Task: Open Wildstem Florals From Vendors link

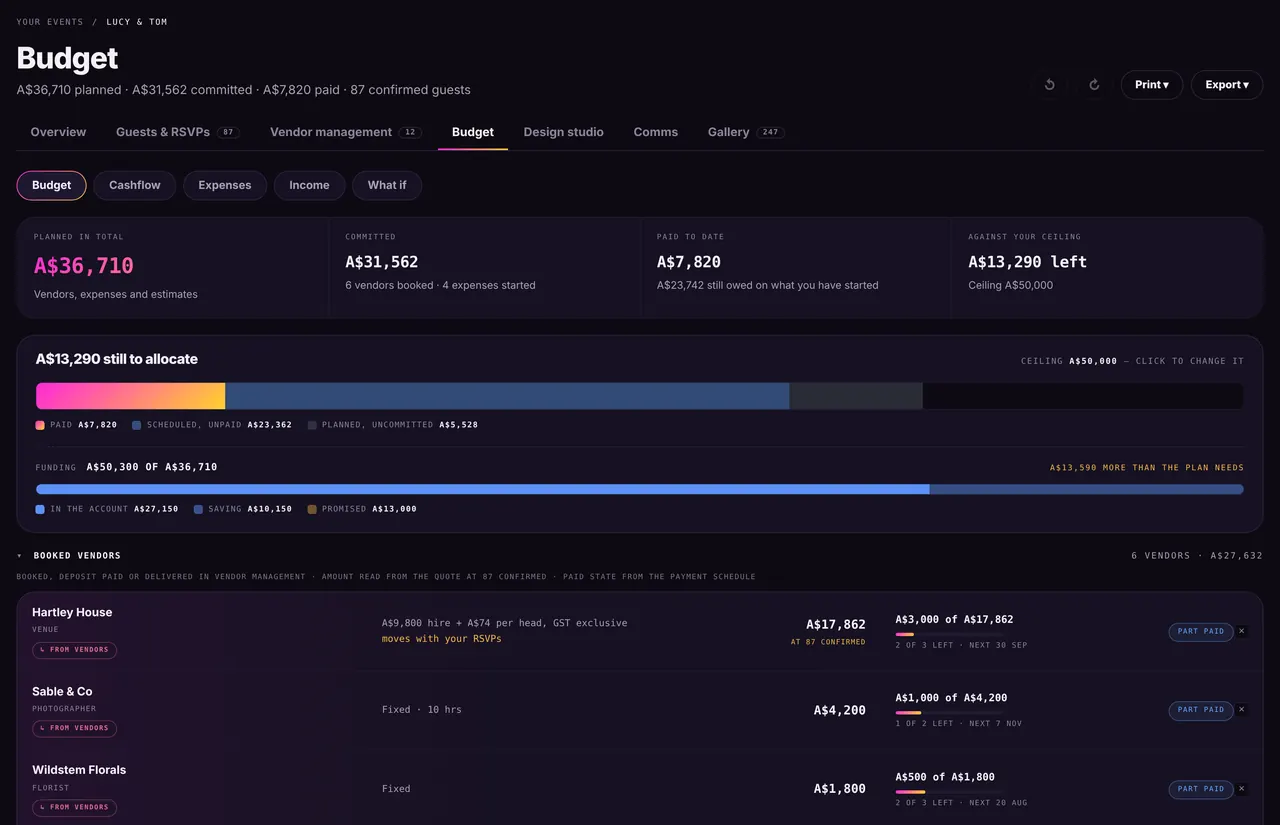Action: tap(74, 807)
